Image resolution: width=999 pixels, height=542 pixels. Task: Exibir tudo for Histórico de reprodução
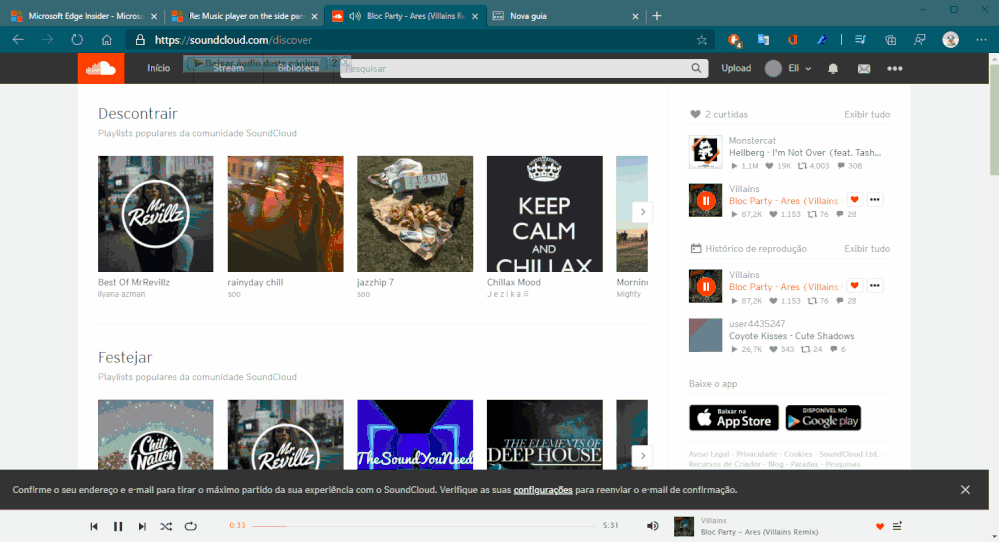click(x=866, y=249)
